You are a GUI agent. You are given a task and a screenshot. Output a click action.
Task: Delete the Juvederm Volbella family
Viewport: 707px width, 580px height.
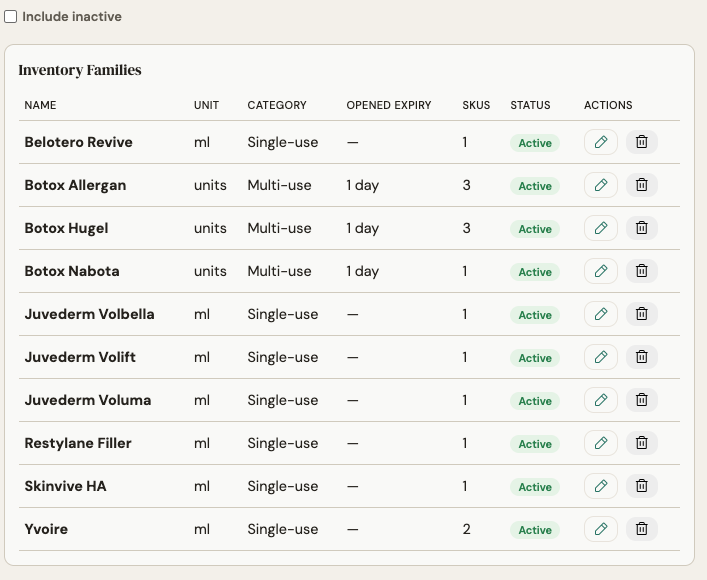point(642,314)
